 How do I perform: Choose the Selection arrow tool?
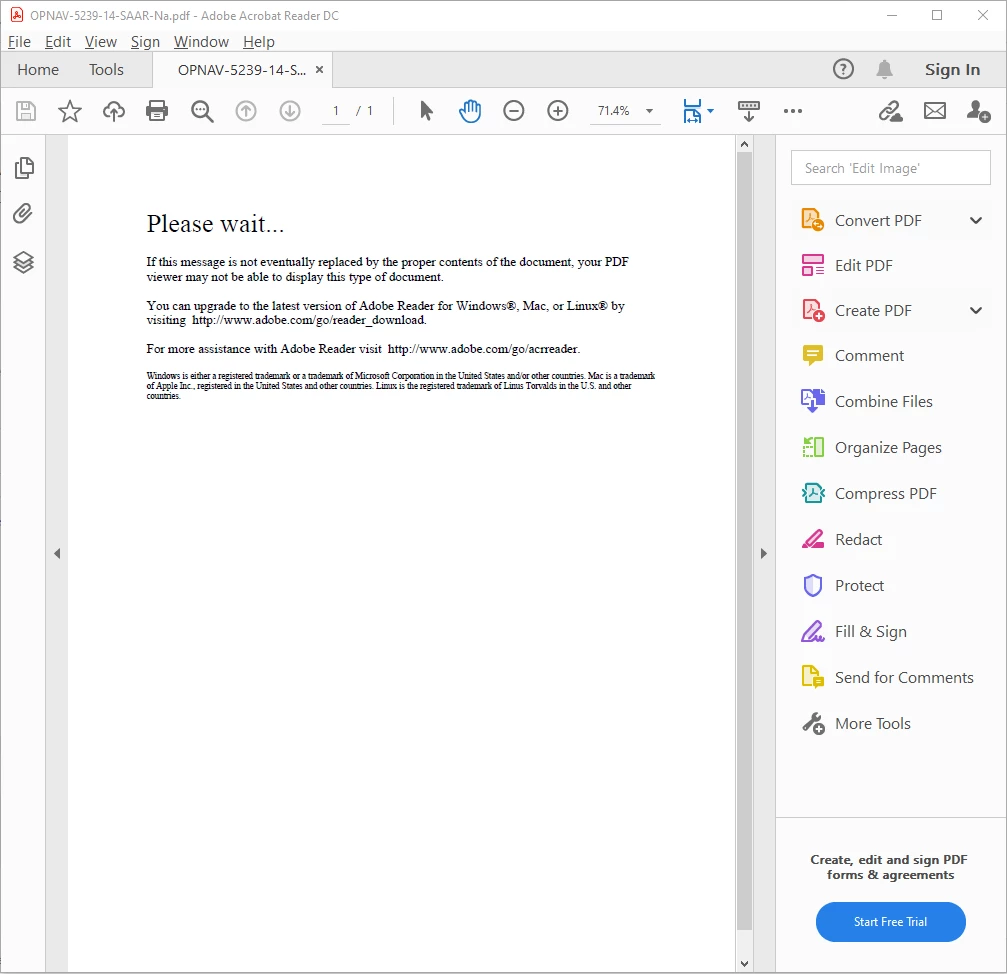coord(426,111)
